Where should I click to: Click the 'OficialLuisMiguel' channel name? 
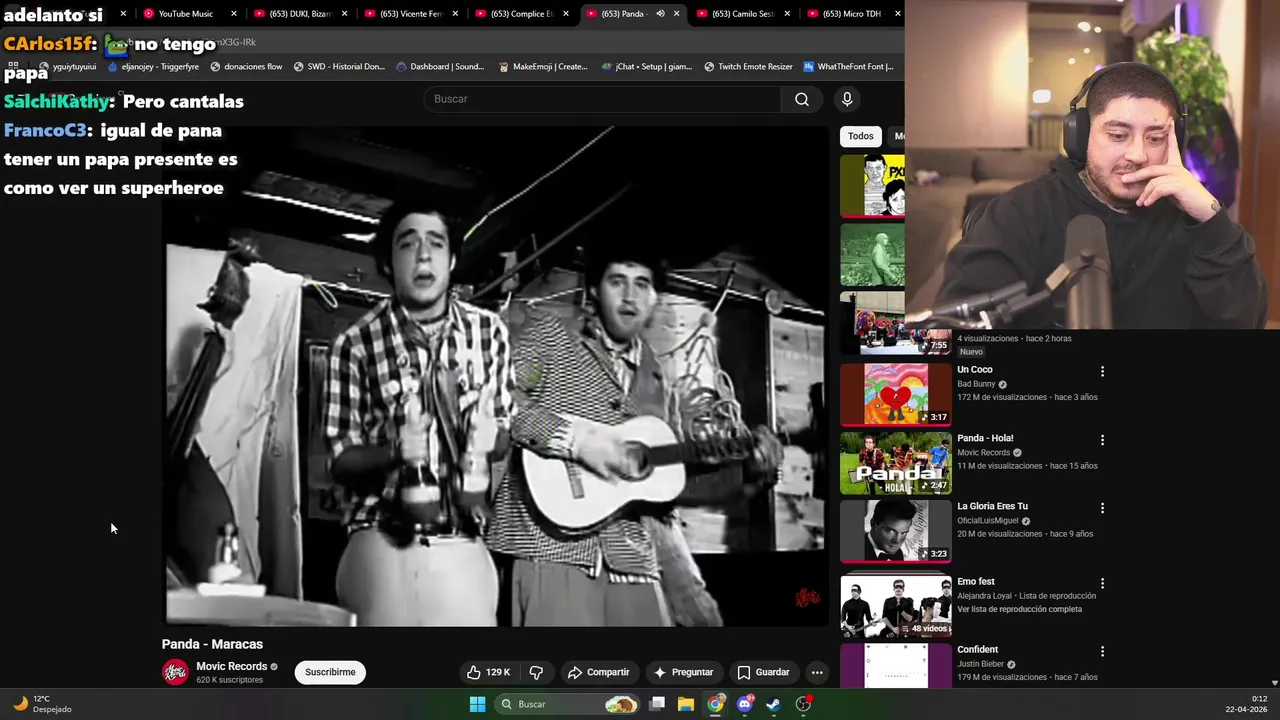[x=988, y=521]
